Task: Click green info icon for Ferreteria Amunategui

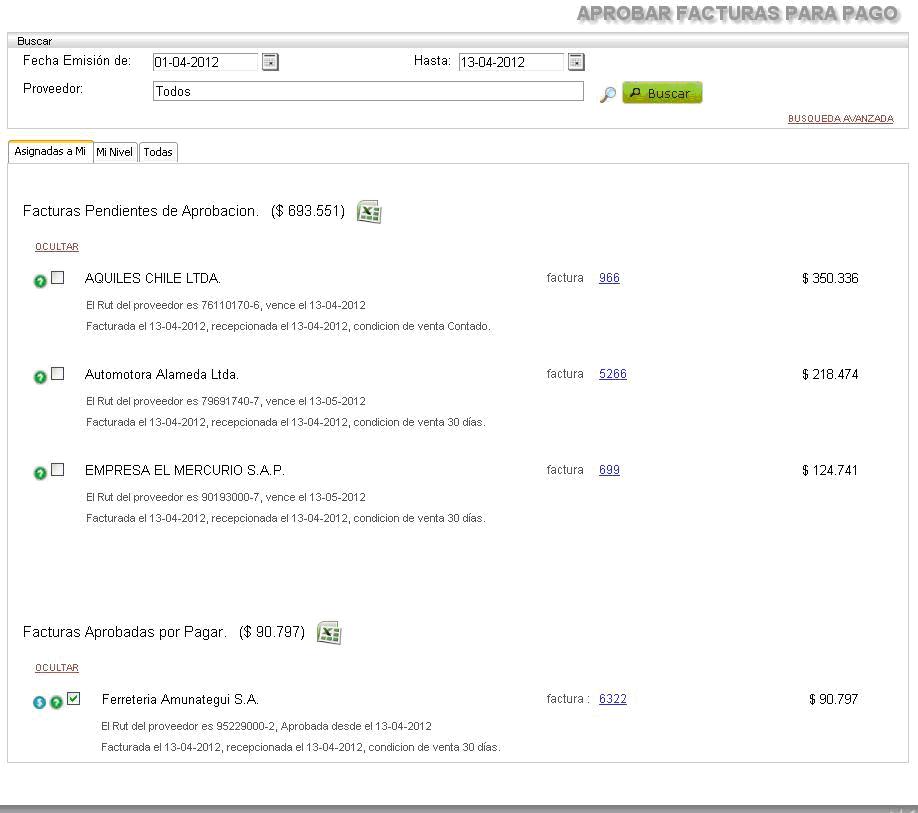Action: pyautogui.click(x=56, y=702)
